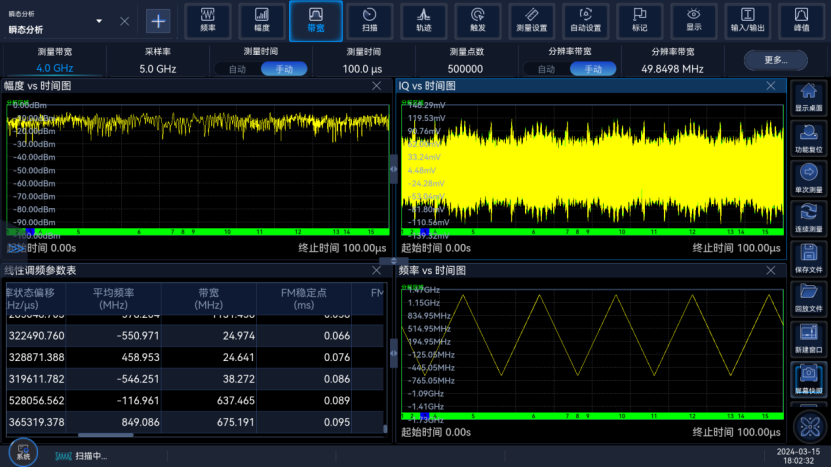The height and width of the screenshot is (467, 831).
Task: Click the 测量带宽 4.0 GHz field
Action: point(55,69)
